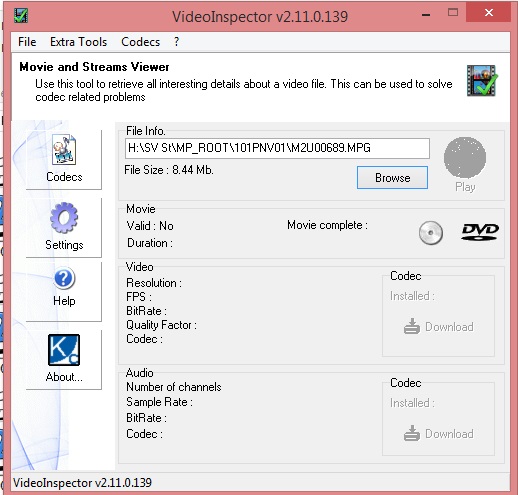This screenshot has width=518, height=495.
Task: Open the Codecs menu
Action: [x=140, y=42]
